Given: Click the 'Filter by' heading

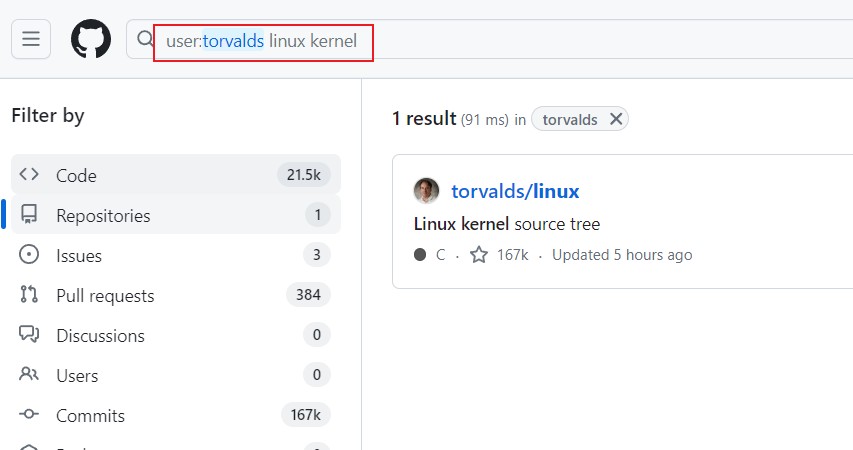Looking at the screenshot, I should tap(48, 116).
